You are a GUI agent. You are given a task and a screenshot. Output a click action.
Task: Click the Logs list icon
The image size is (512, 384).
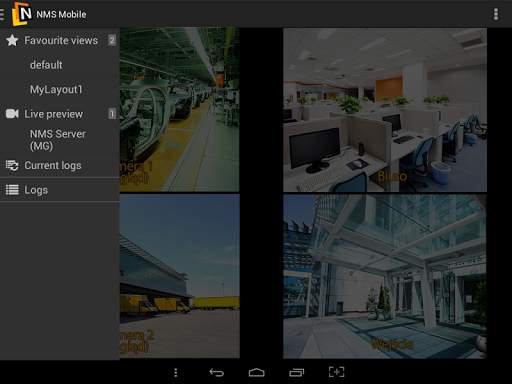tap(12, 190)
